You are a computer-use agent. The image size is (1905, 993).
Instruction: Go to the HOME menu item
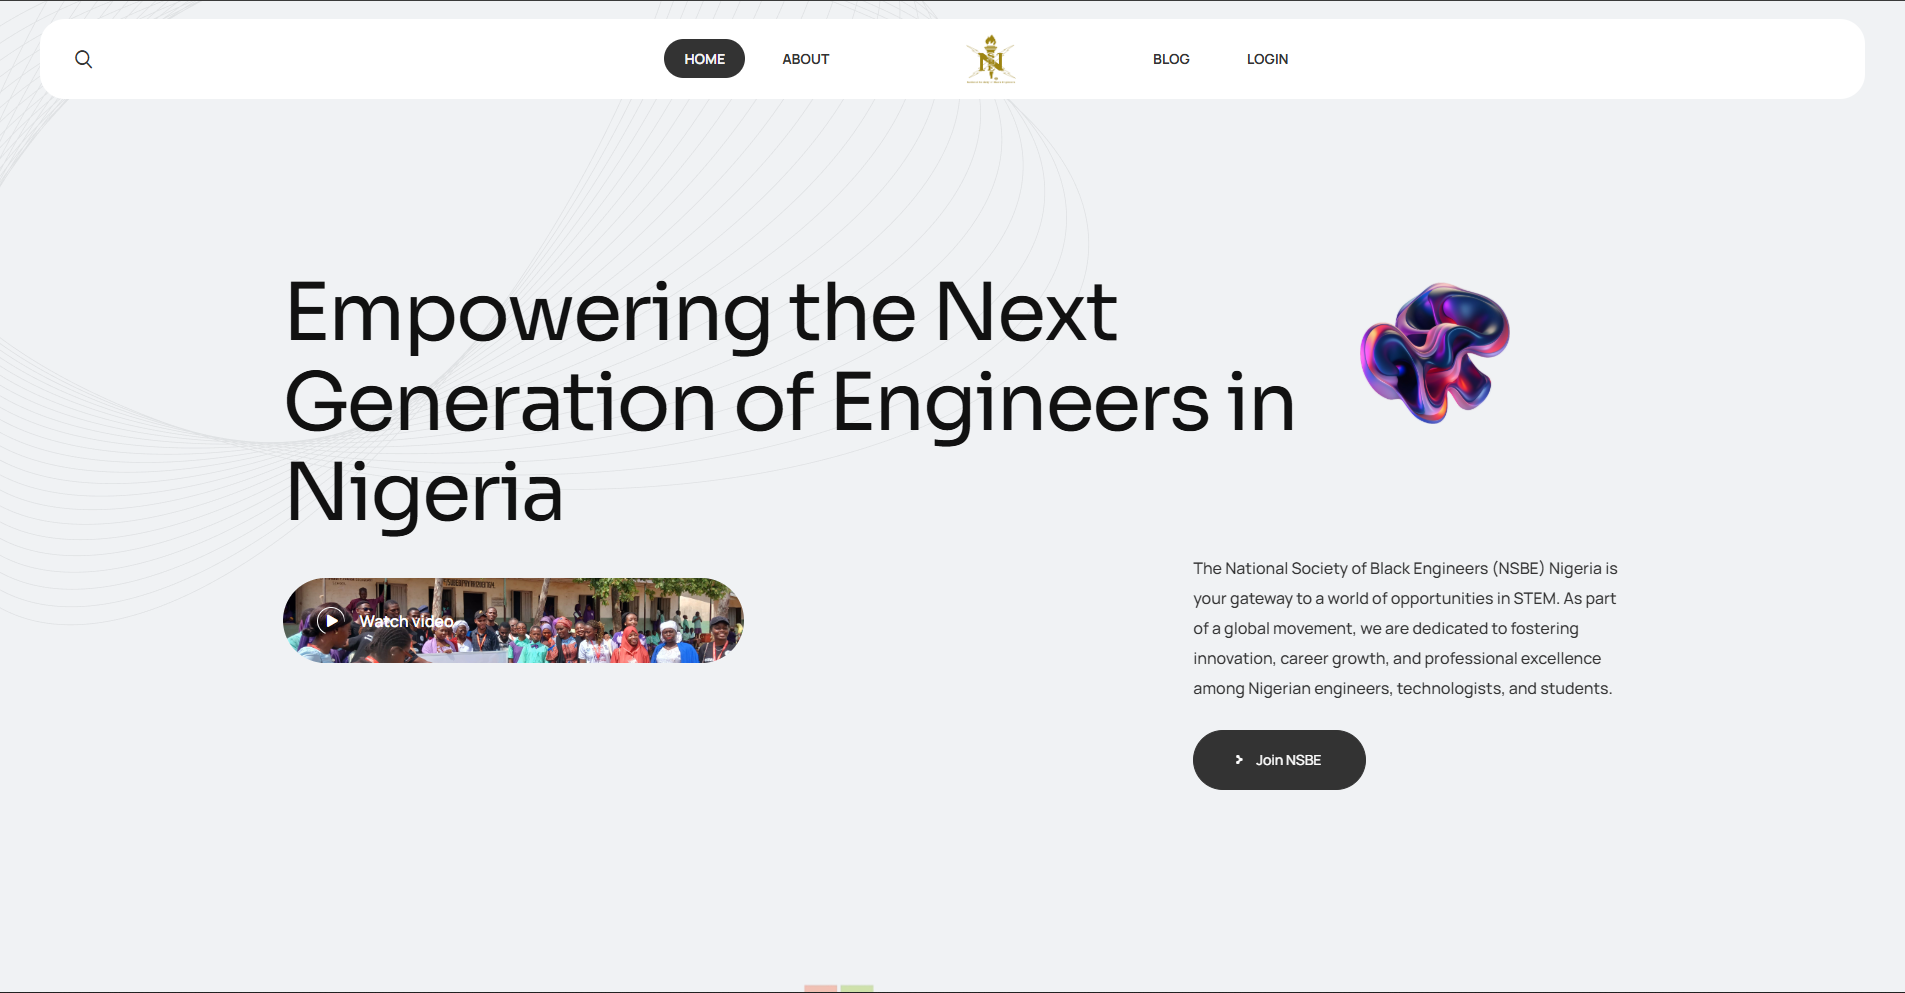tap(704, 59)
